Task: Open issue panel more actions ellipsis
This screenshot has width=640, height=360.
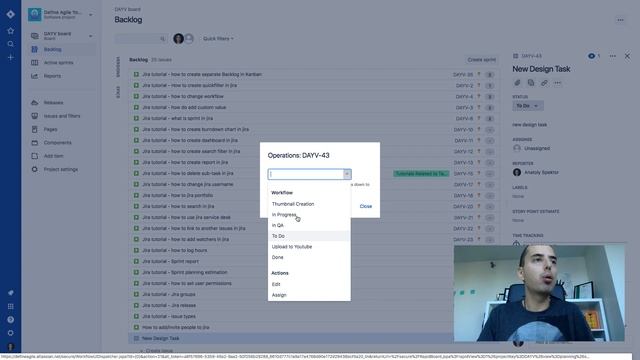Action: click(613, 56)
